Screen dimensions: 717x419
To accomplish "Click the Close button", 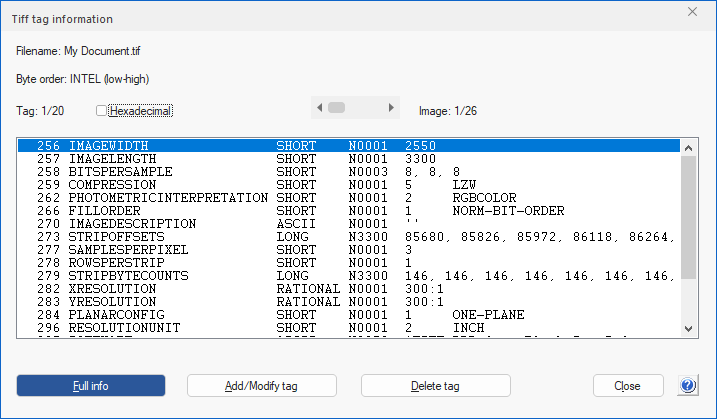I will click(628, 386).
